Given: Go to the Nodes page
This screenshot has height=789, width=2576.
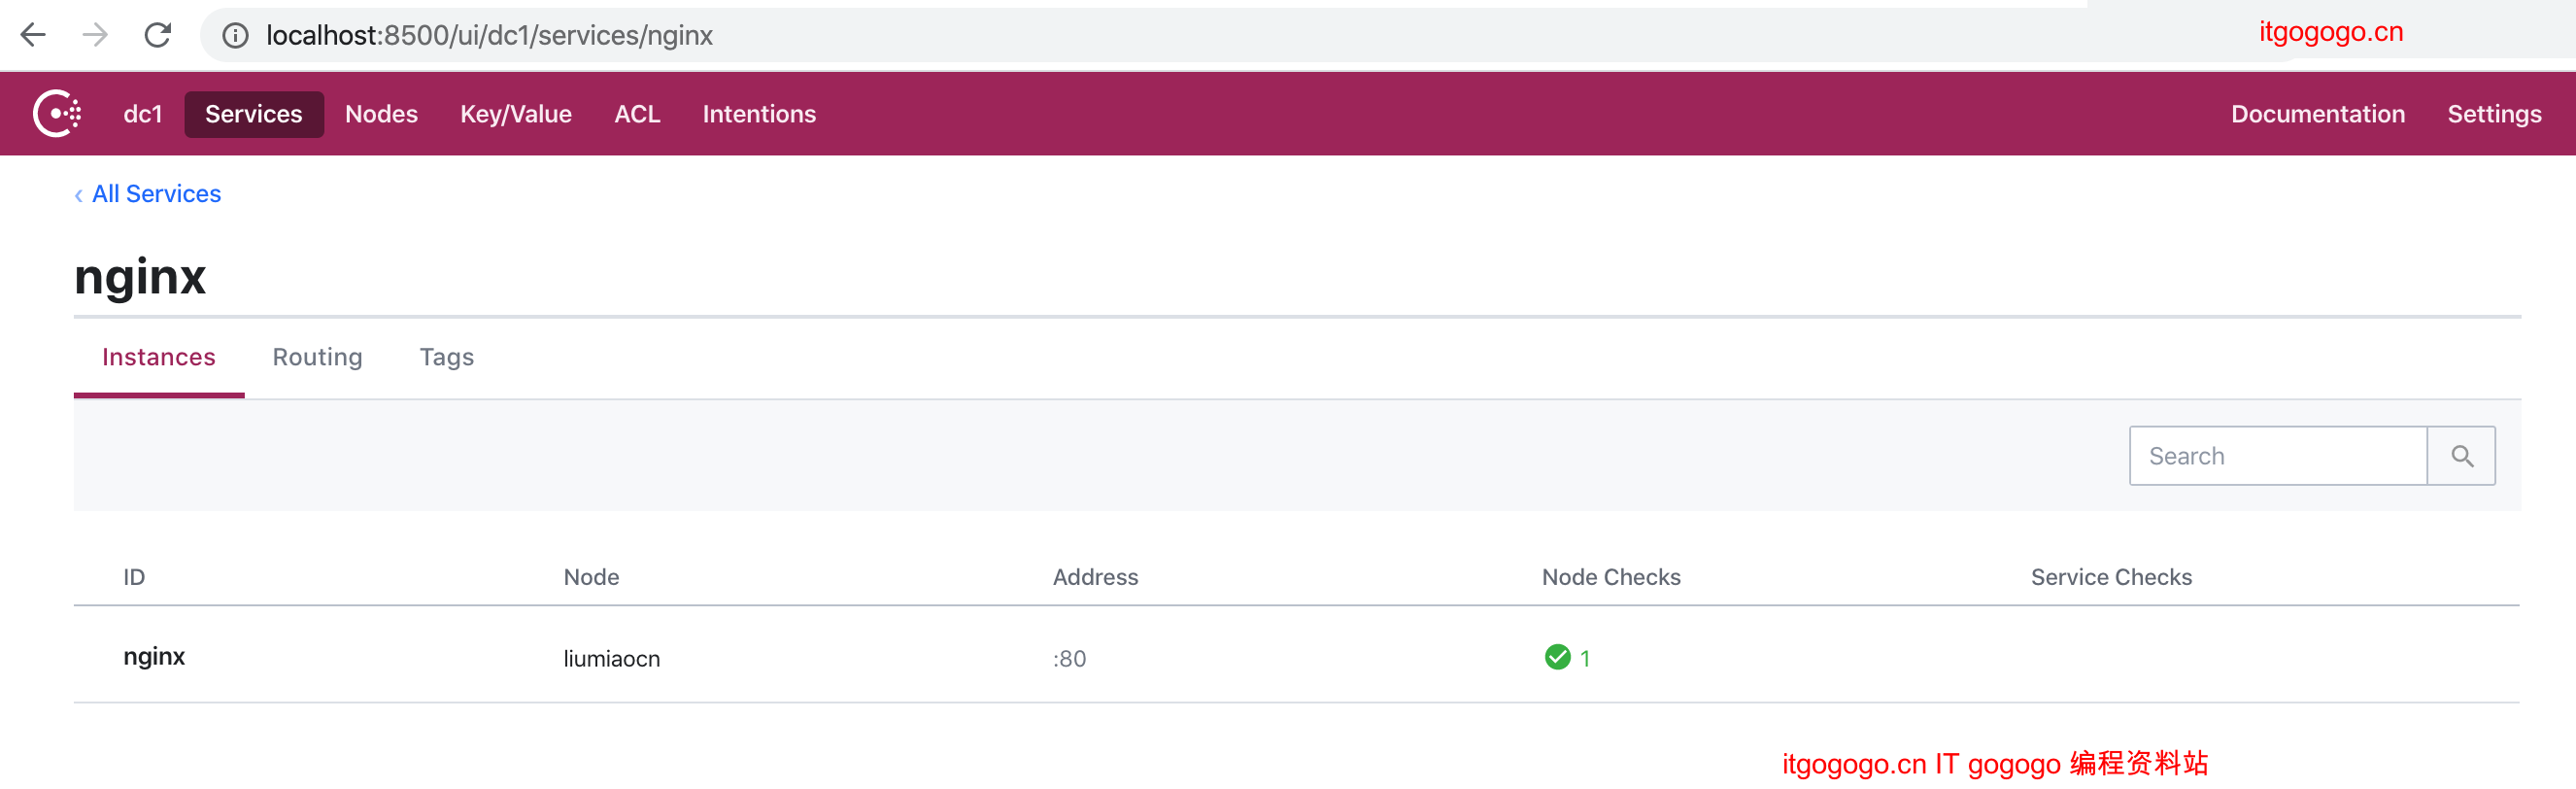Looking at the screenshot, I should tap(381, 114).
